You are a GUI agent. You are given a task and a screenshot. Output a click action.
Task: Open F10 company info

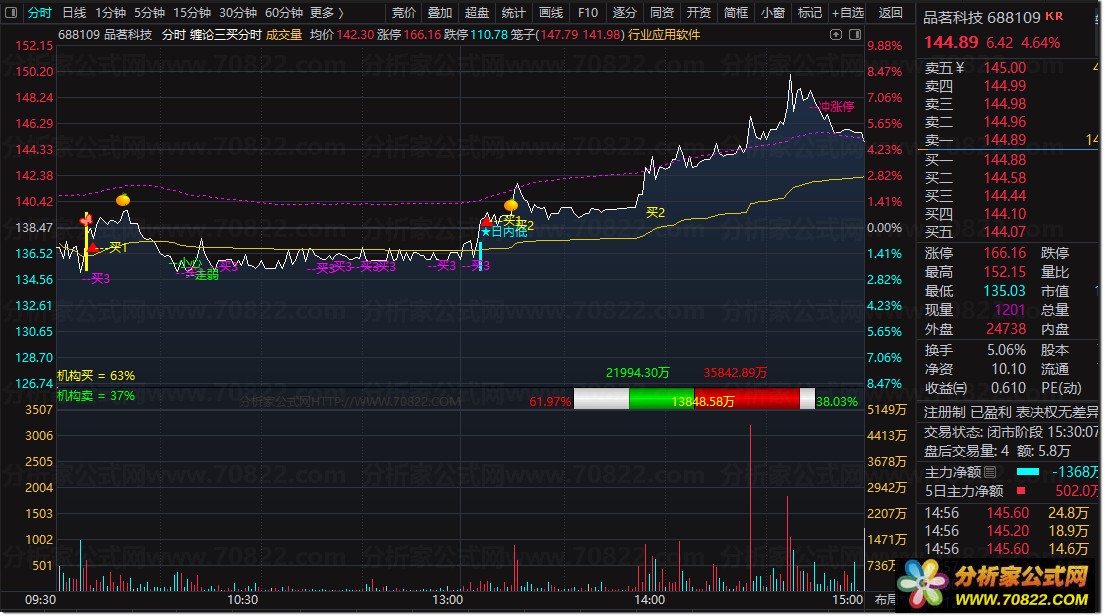[588, 13]
